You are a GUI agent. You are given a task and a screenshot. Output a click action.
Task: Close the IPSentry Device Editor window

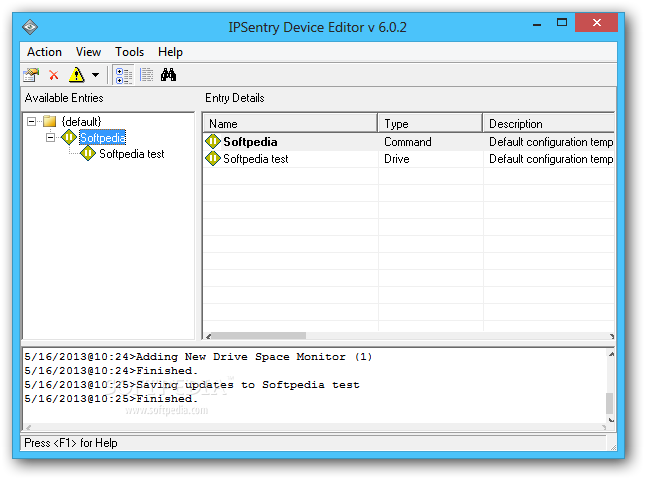tap(596, 23)
